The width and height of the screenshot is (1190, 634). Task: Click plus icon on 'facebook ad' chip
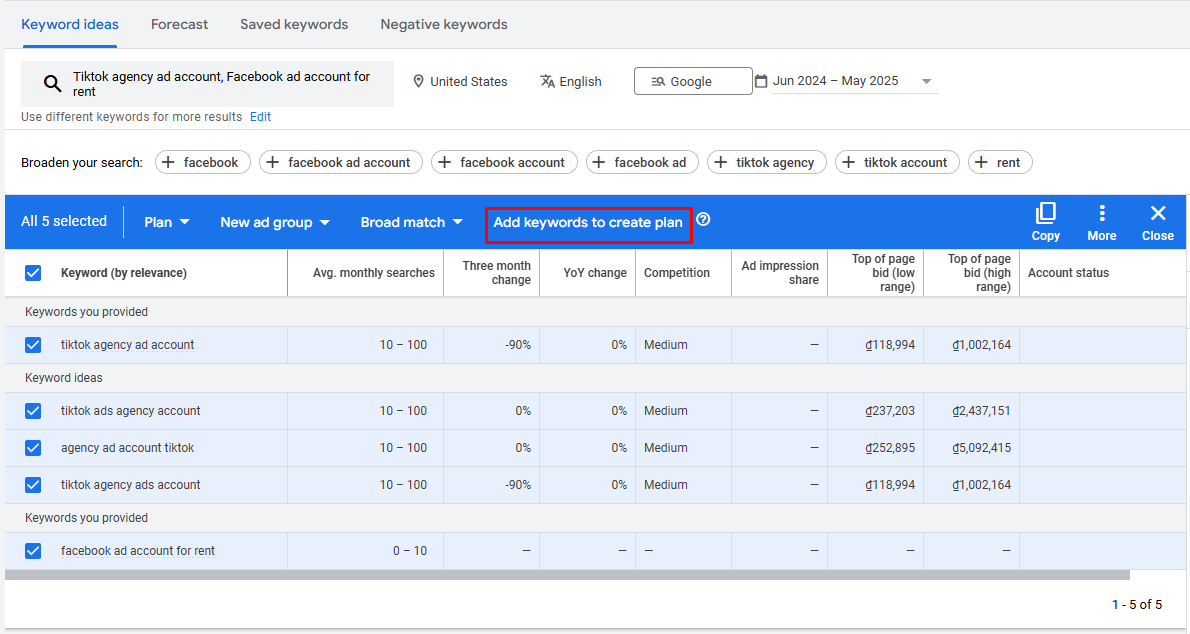tap(599, 162)
